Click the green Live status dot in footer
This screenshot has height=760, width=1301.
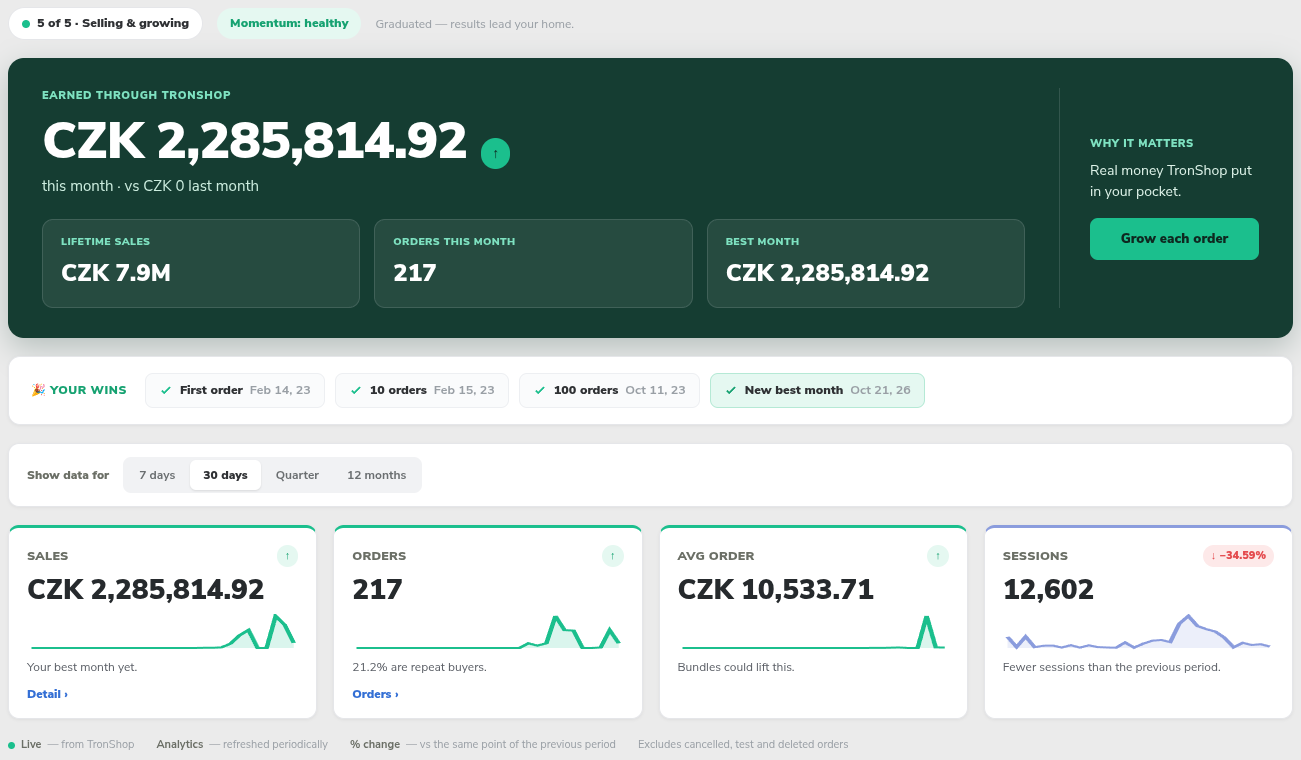point(12,745)
